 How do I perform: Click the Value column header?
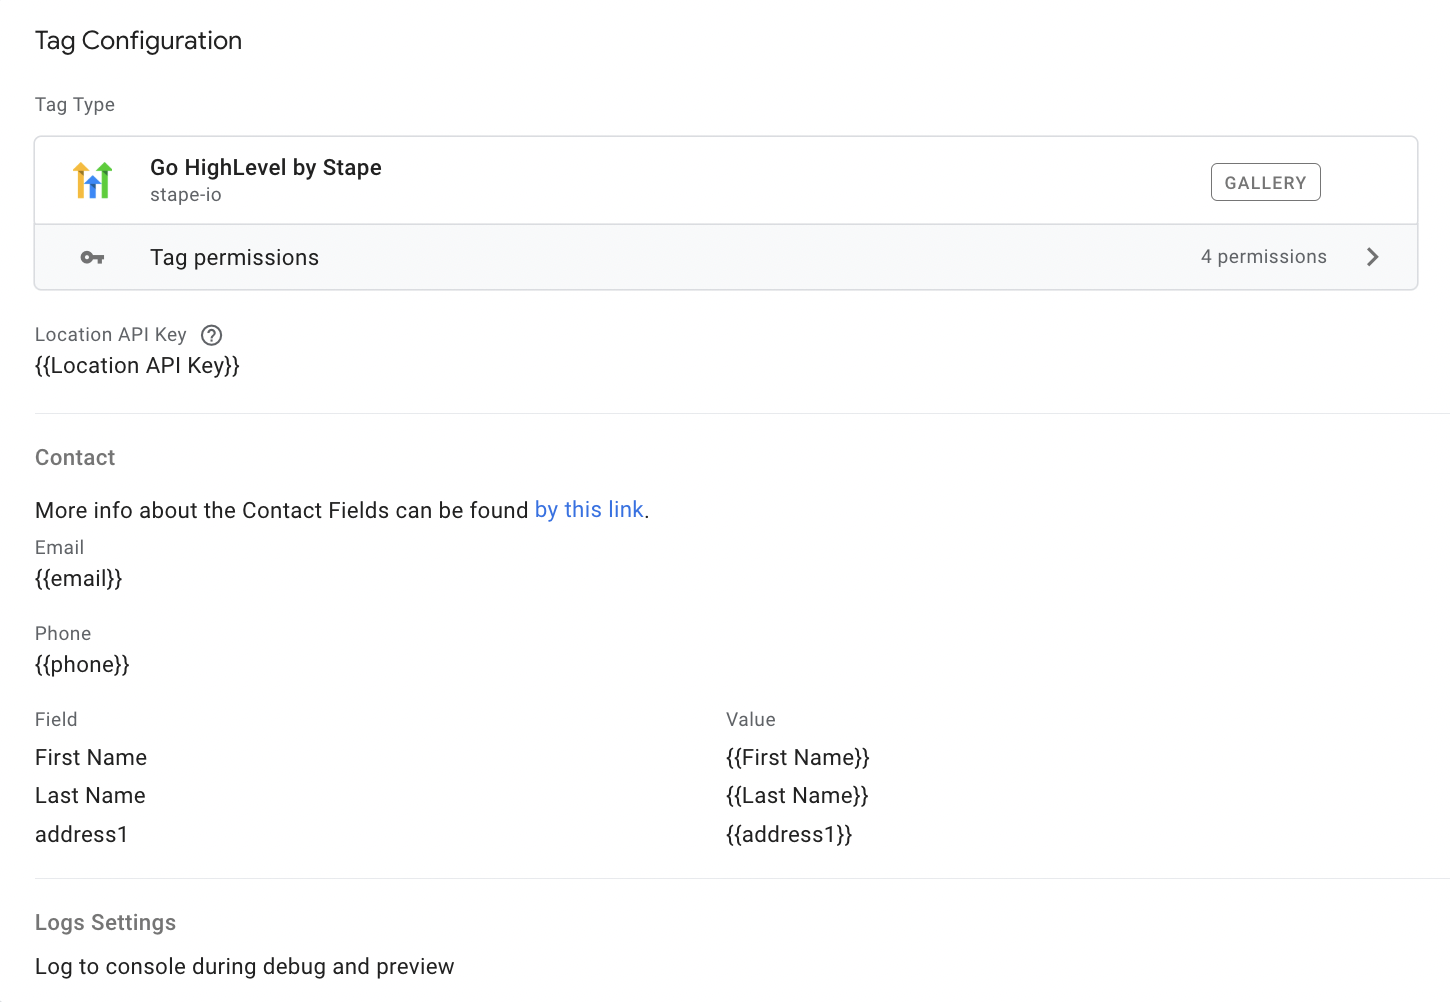coord(751,720)
